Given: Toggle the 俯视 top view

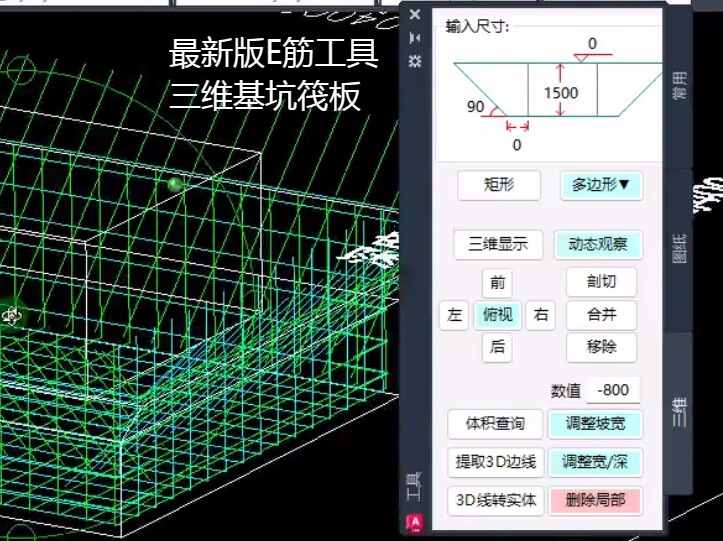Looking at the screenshot, I should coord(498,315).
